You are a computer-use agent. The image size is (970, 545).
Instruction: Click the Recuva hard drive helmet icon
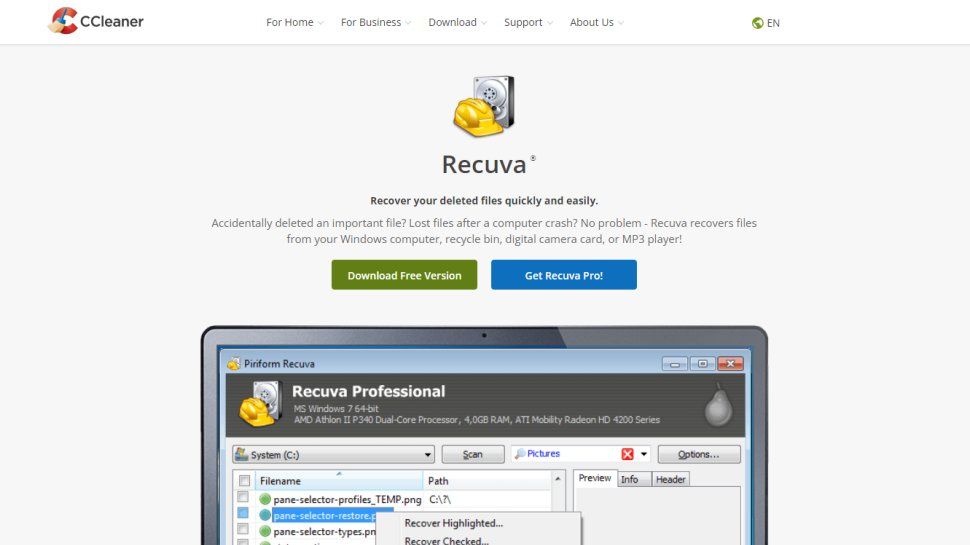(x=484, y=106)
